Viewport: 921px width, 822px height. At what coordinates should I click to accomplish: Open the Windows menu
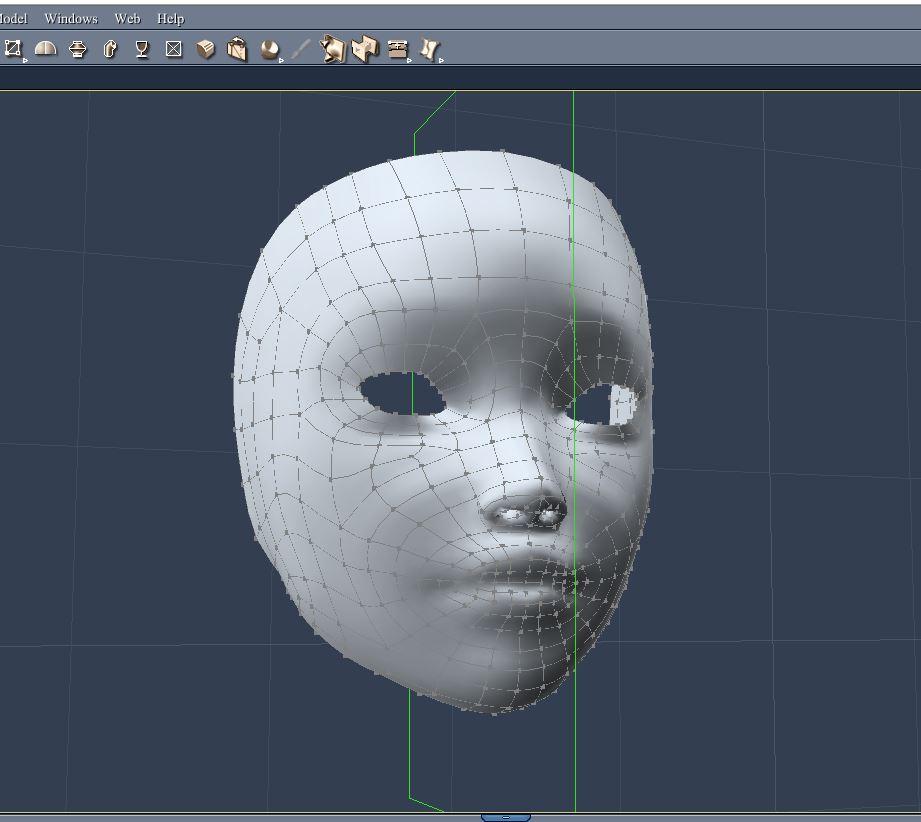coord(70,19)
